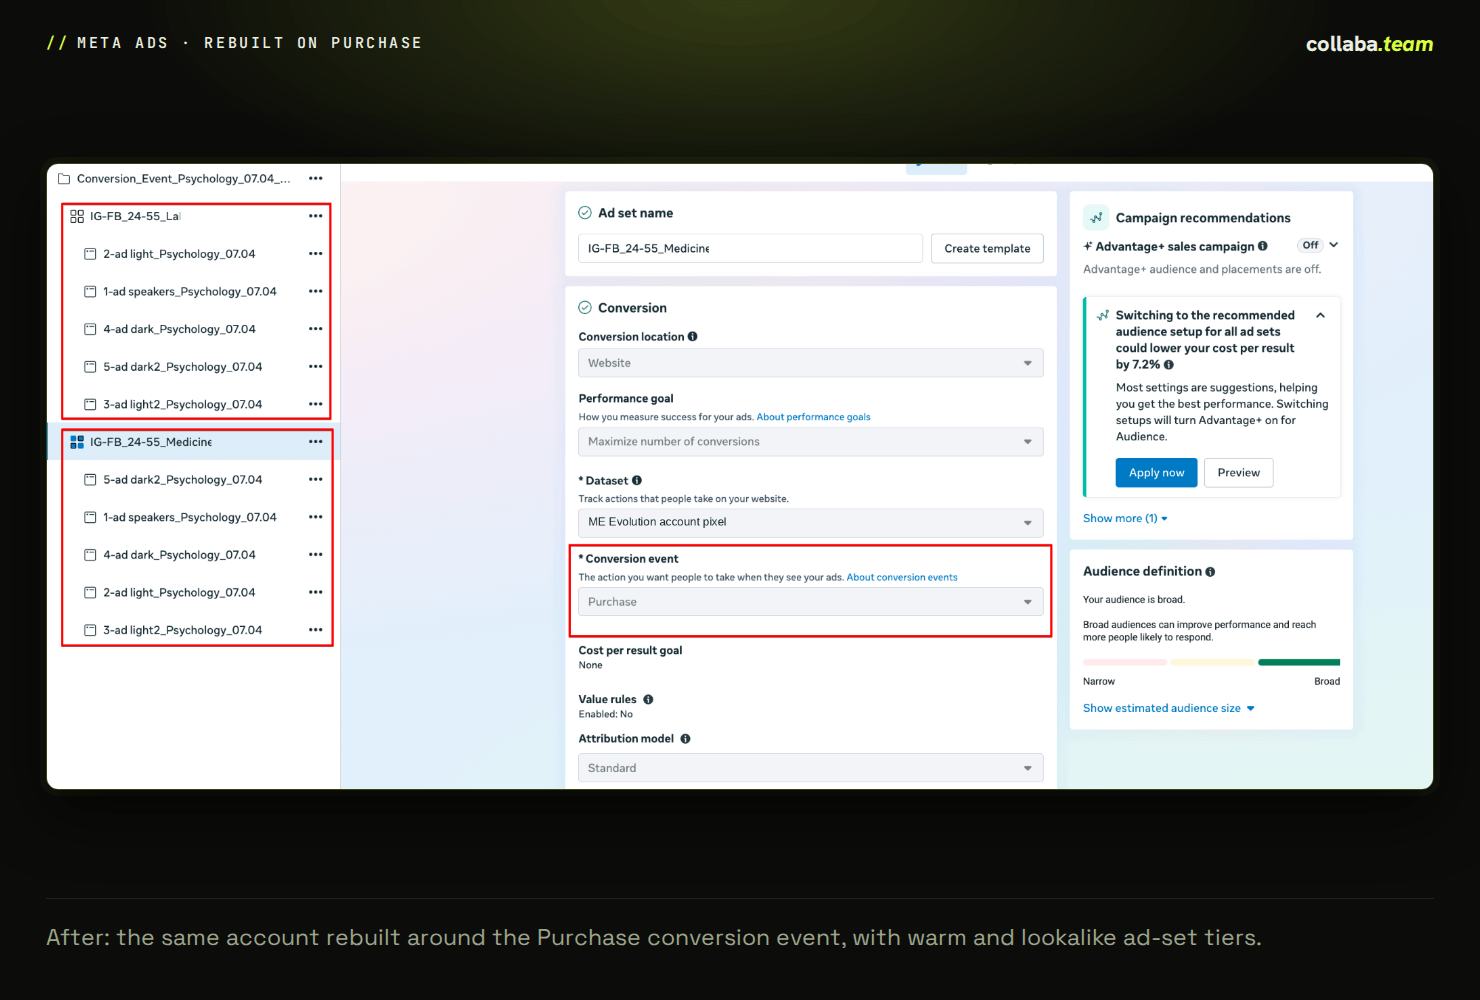Open three-dot menu for 3-ad light2 under Medicine ad set

[316, 630]
